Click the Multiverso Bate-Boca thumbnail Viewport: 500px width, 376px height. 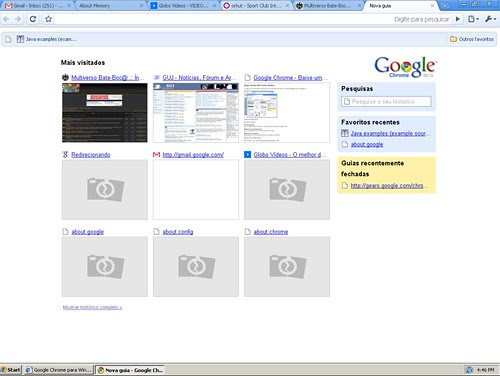click(x=105, y=113)
